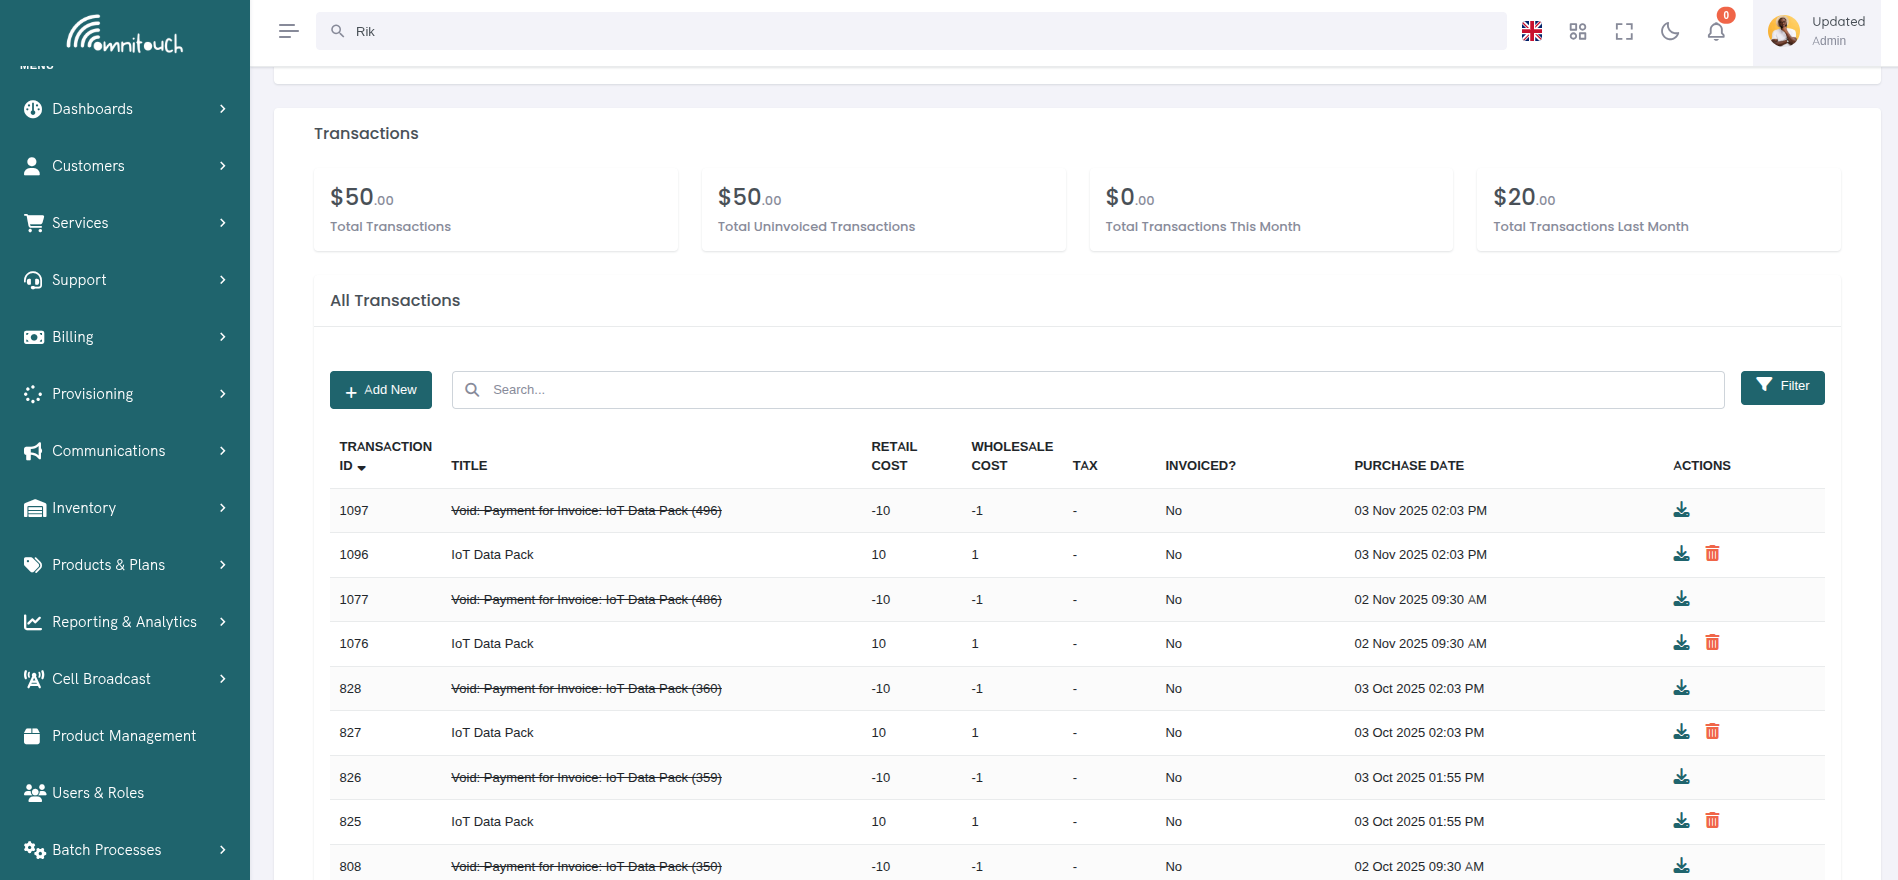This screenshot has width=1898, height=880.
Task: Expand the Reporting & Analytics section
Action: (x=125, y=622)
